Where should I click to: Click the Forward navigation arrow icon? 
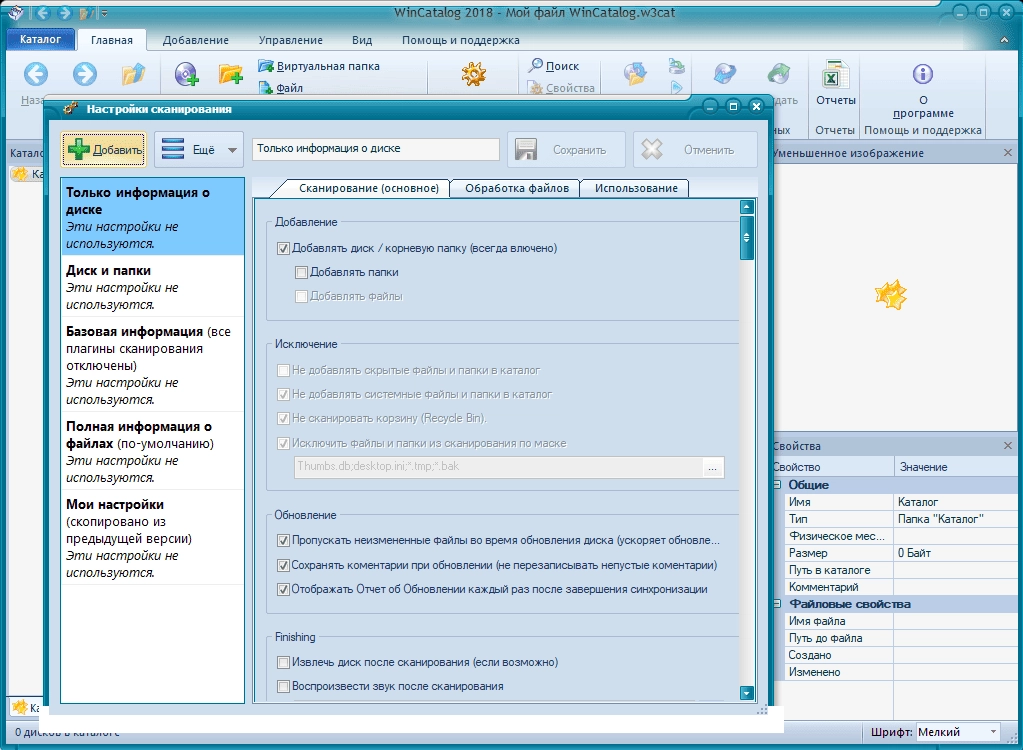84,74
